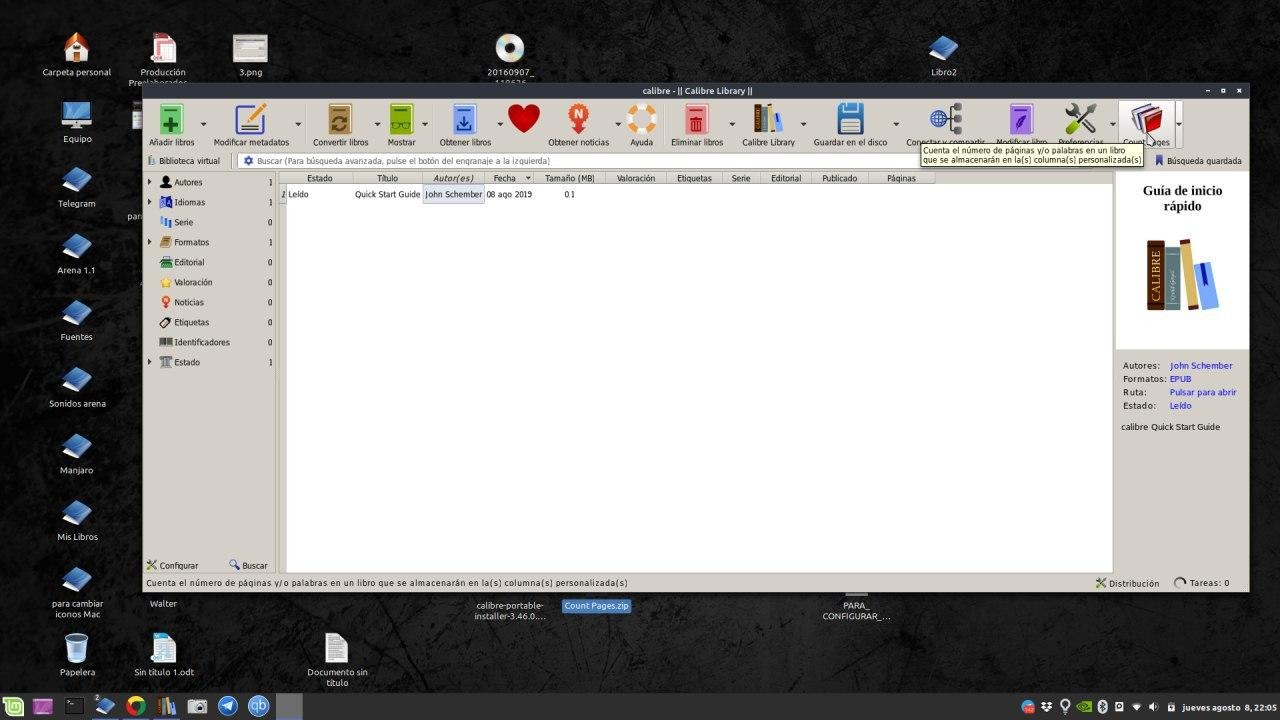Open Preferencias tools icon
The width and height of the screenshot is (1280, 720).
point(1080,119)
